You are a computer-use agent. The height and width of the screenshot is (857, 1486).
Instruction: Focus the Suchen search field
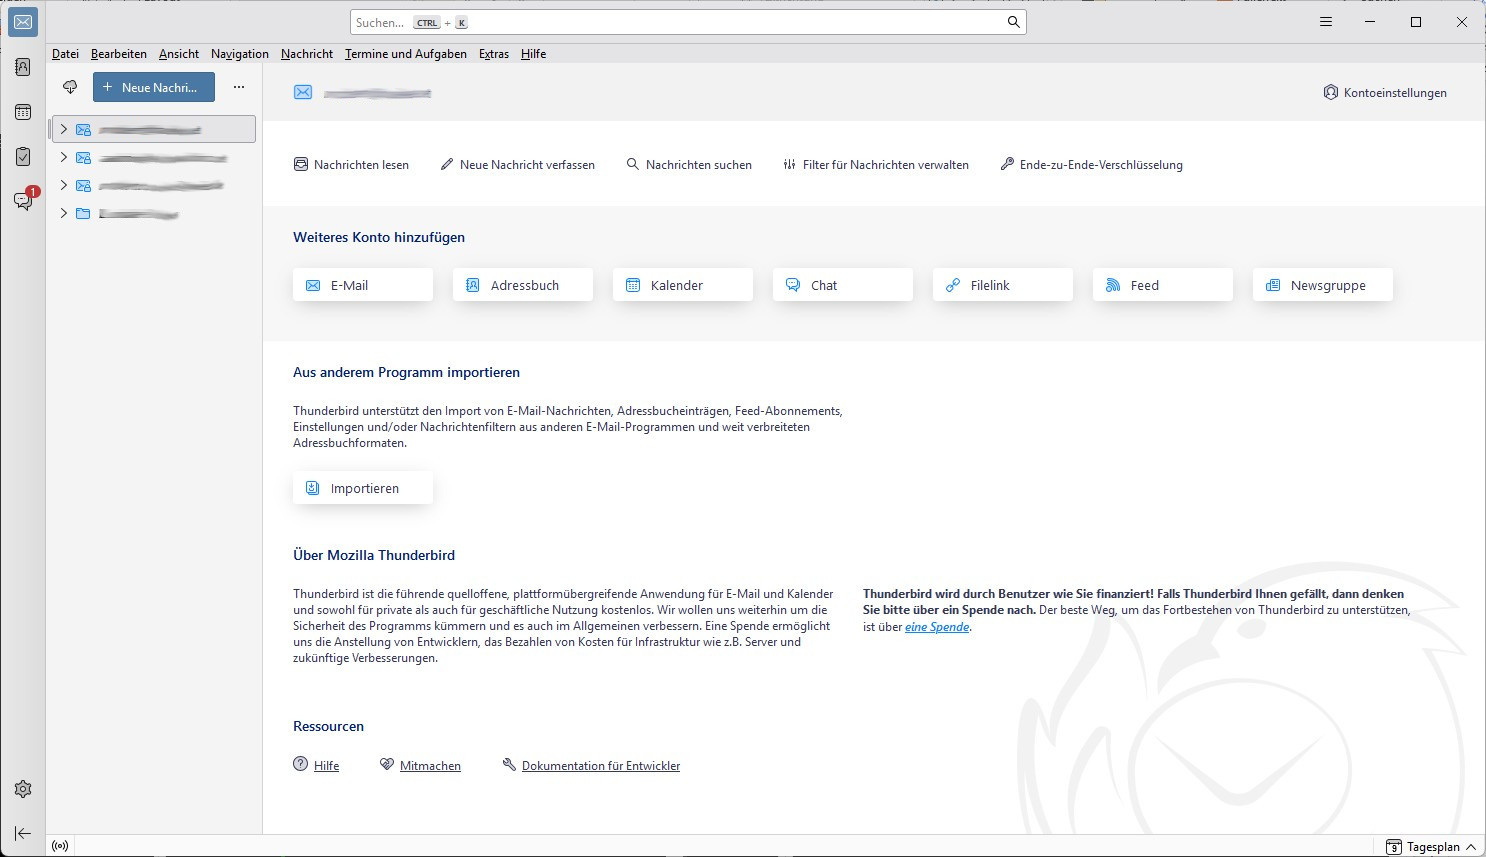(688, 22)
